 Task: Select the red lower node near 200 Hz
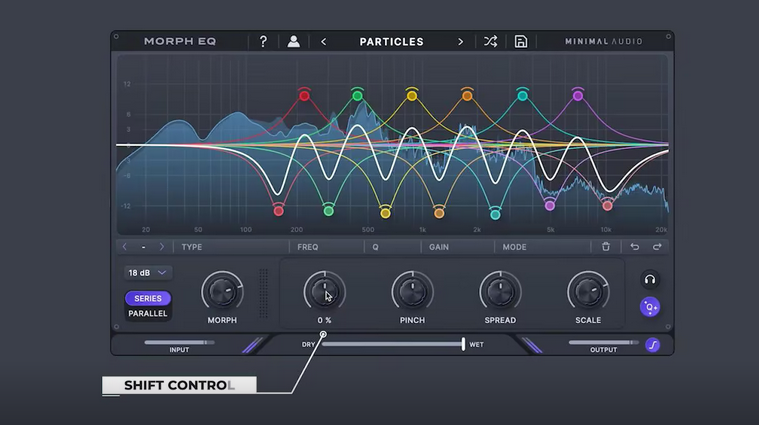278,211
